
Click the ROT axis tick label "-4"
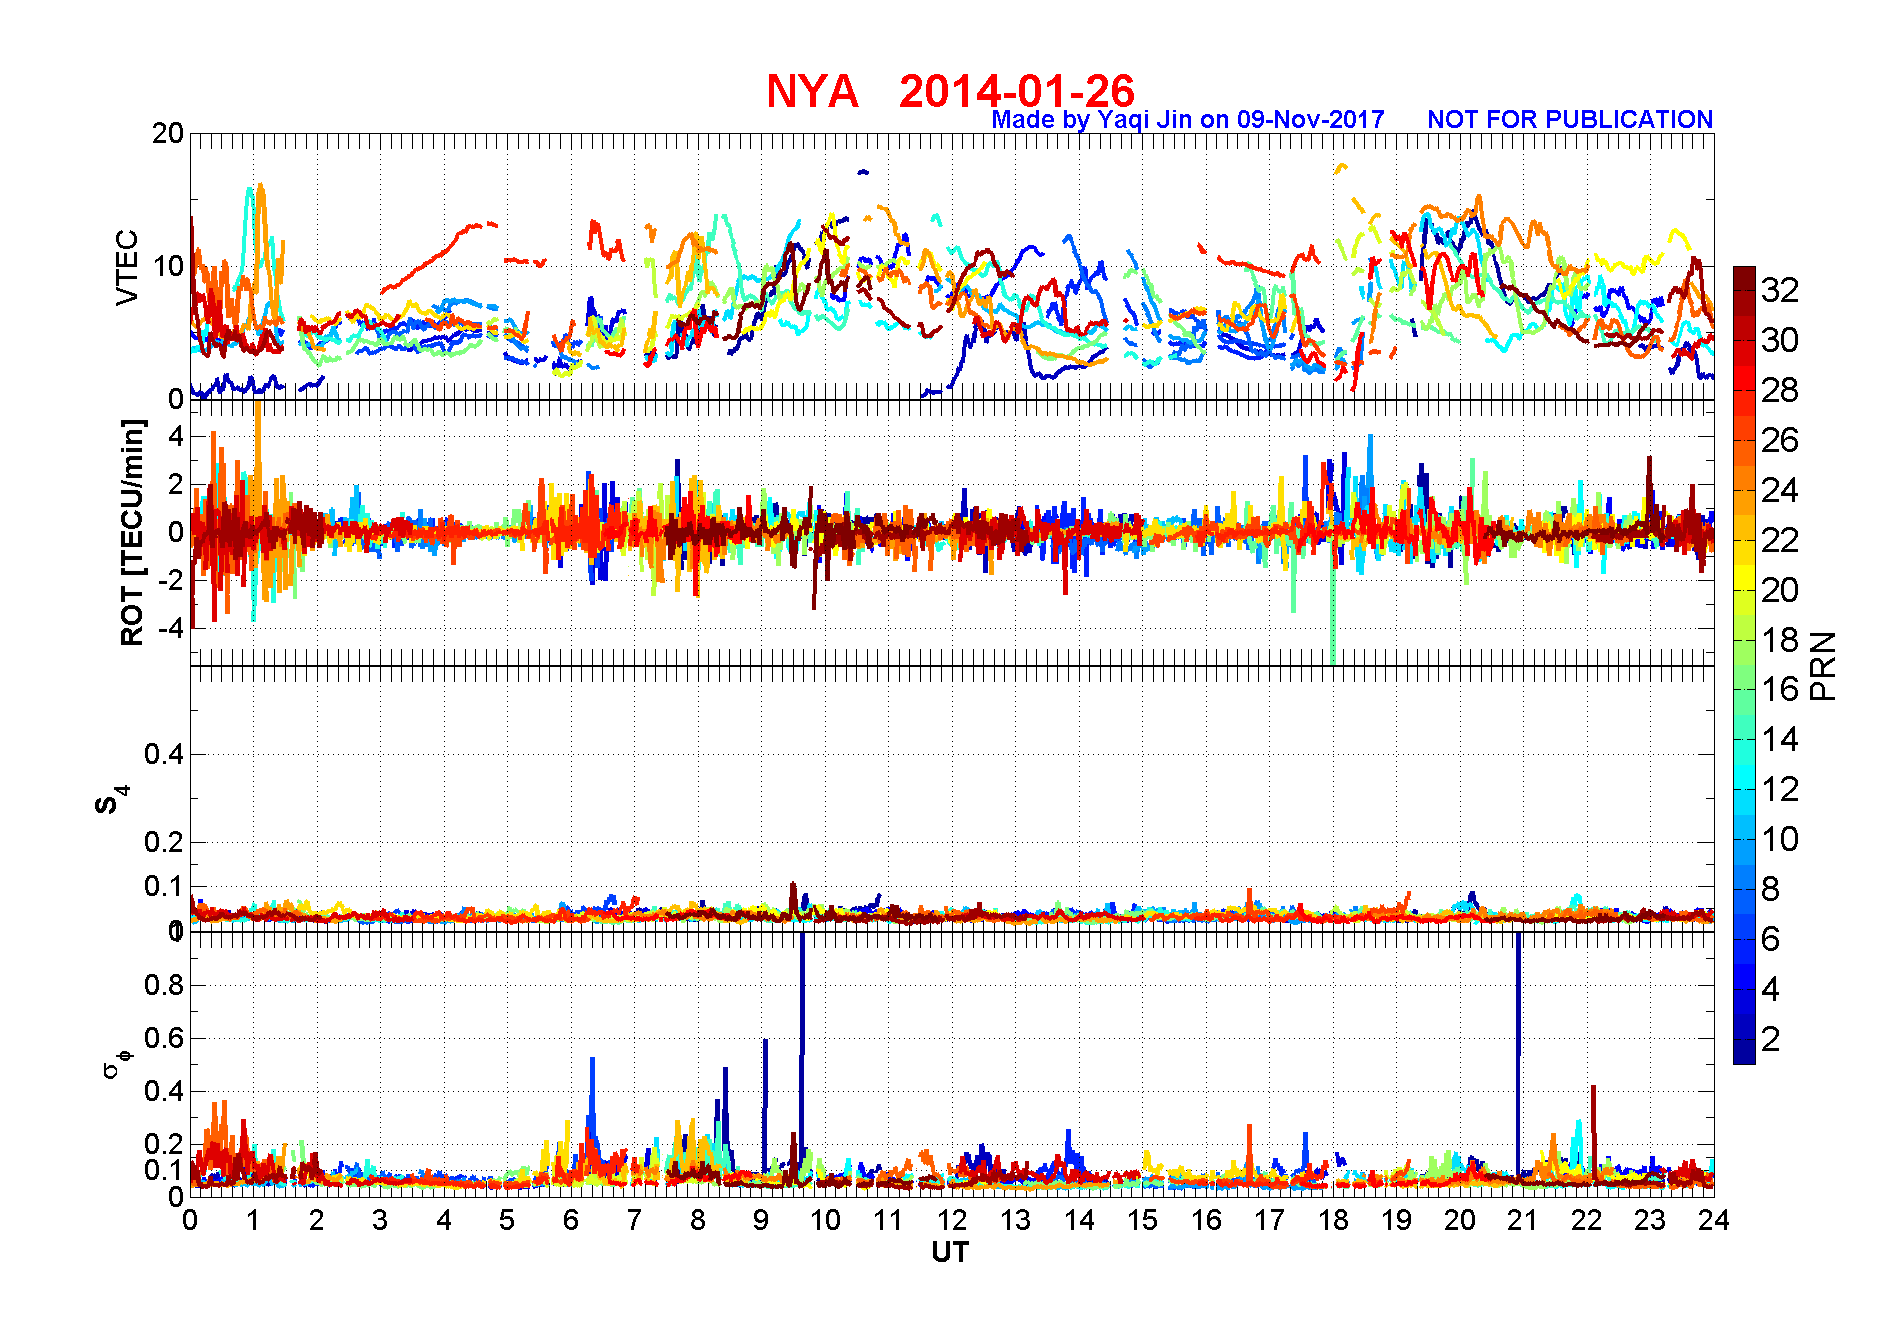[x=169, y=628]
